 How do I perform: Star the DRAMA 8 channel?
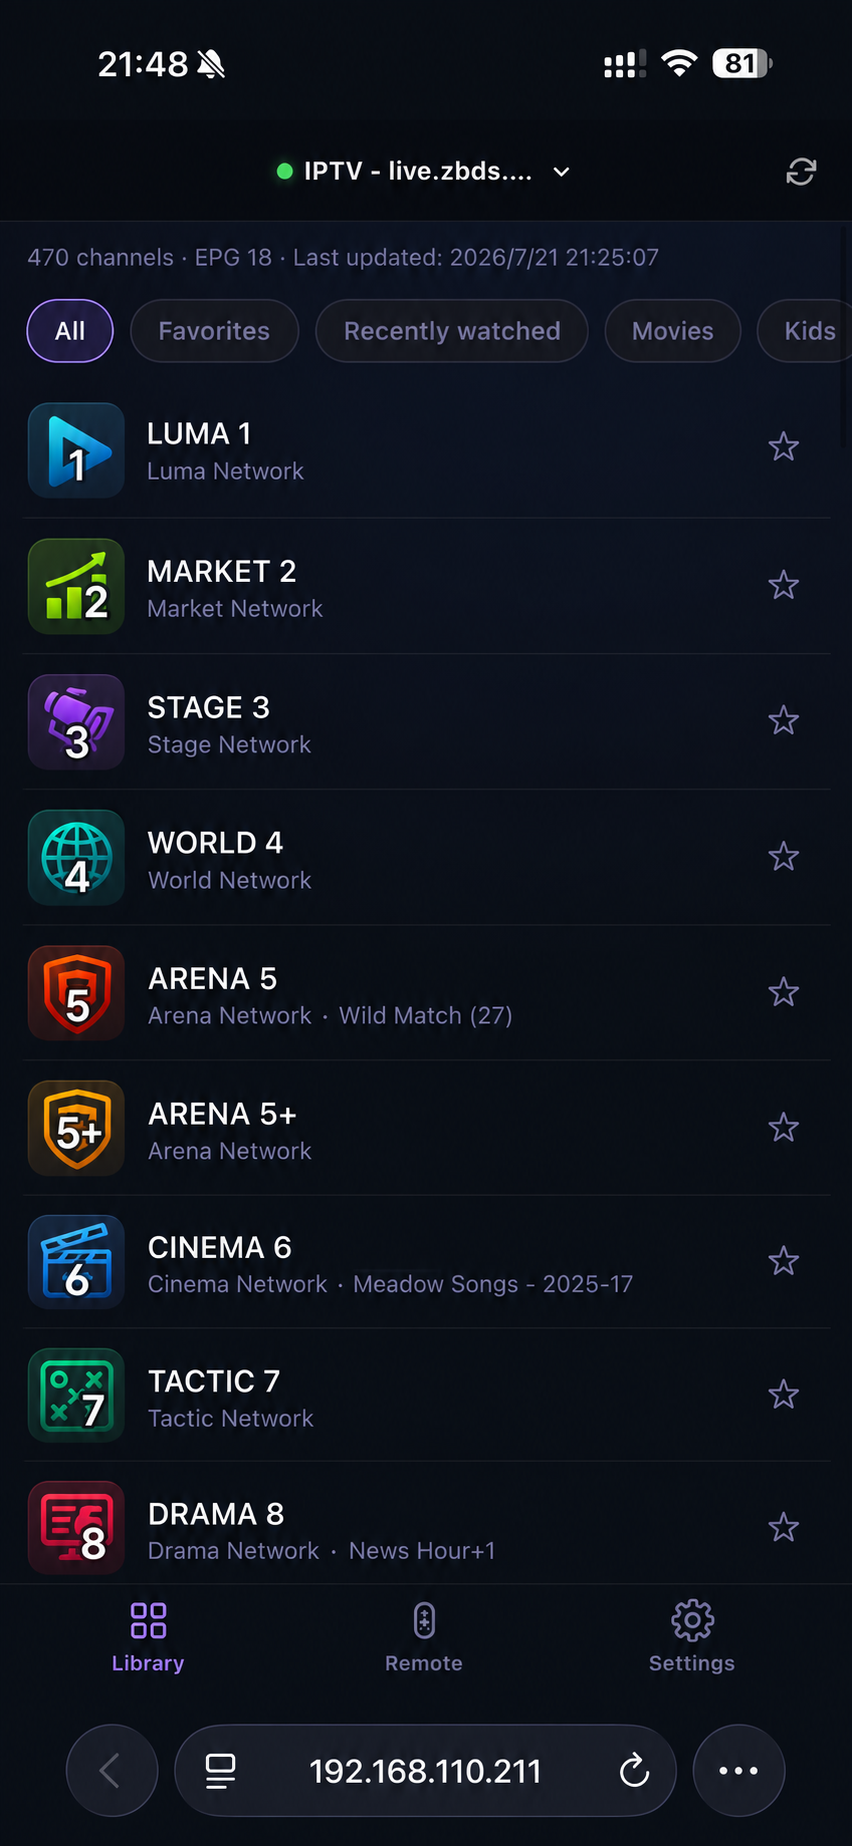pyautogui.click(x=783, y=1527)
